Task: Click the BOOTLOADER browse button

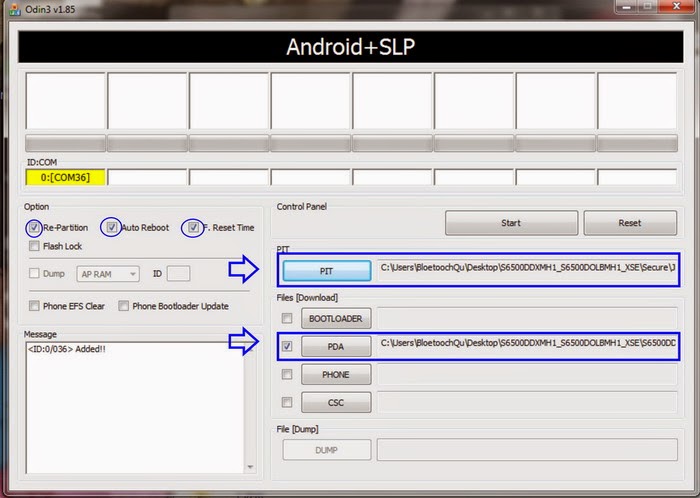Action: coord(336,319)
